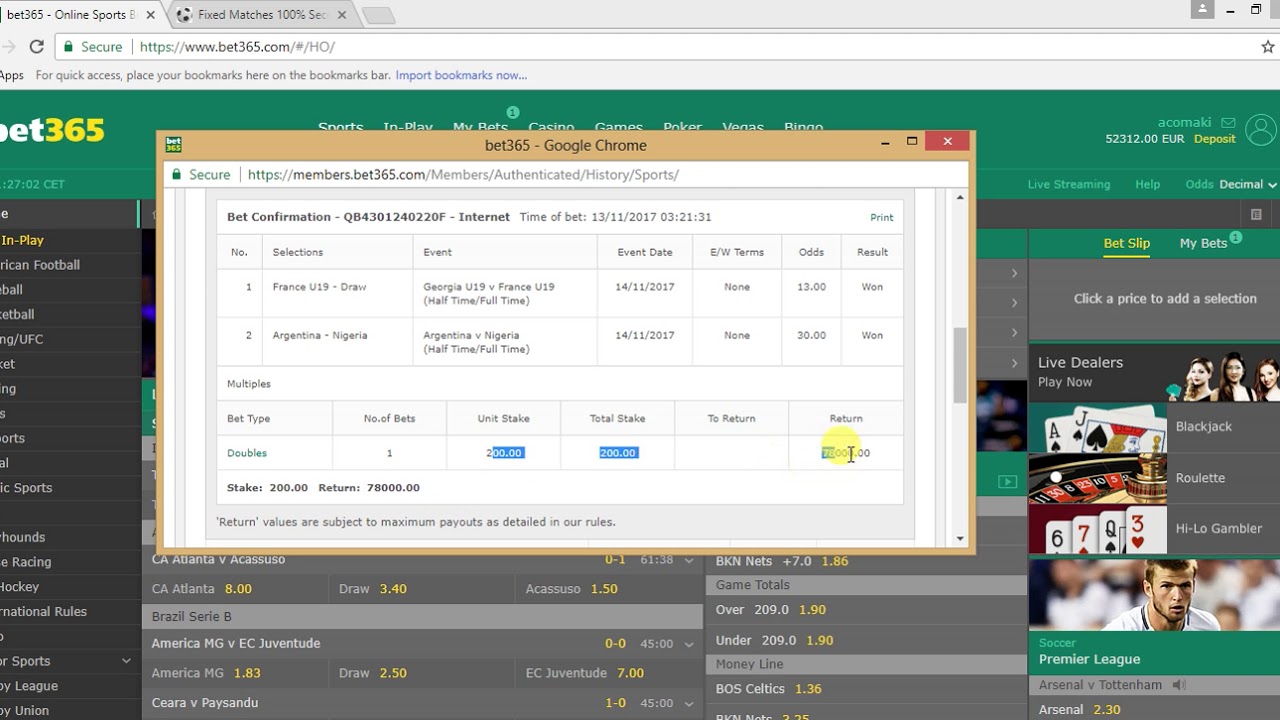Switch to the My Bets tab in slip panel
The height and width of the screenshot is (720, 1280).
pyautogui.click(x=1203, y=243)
